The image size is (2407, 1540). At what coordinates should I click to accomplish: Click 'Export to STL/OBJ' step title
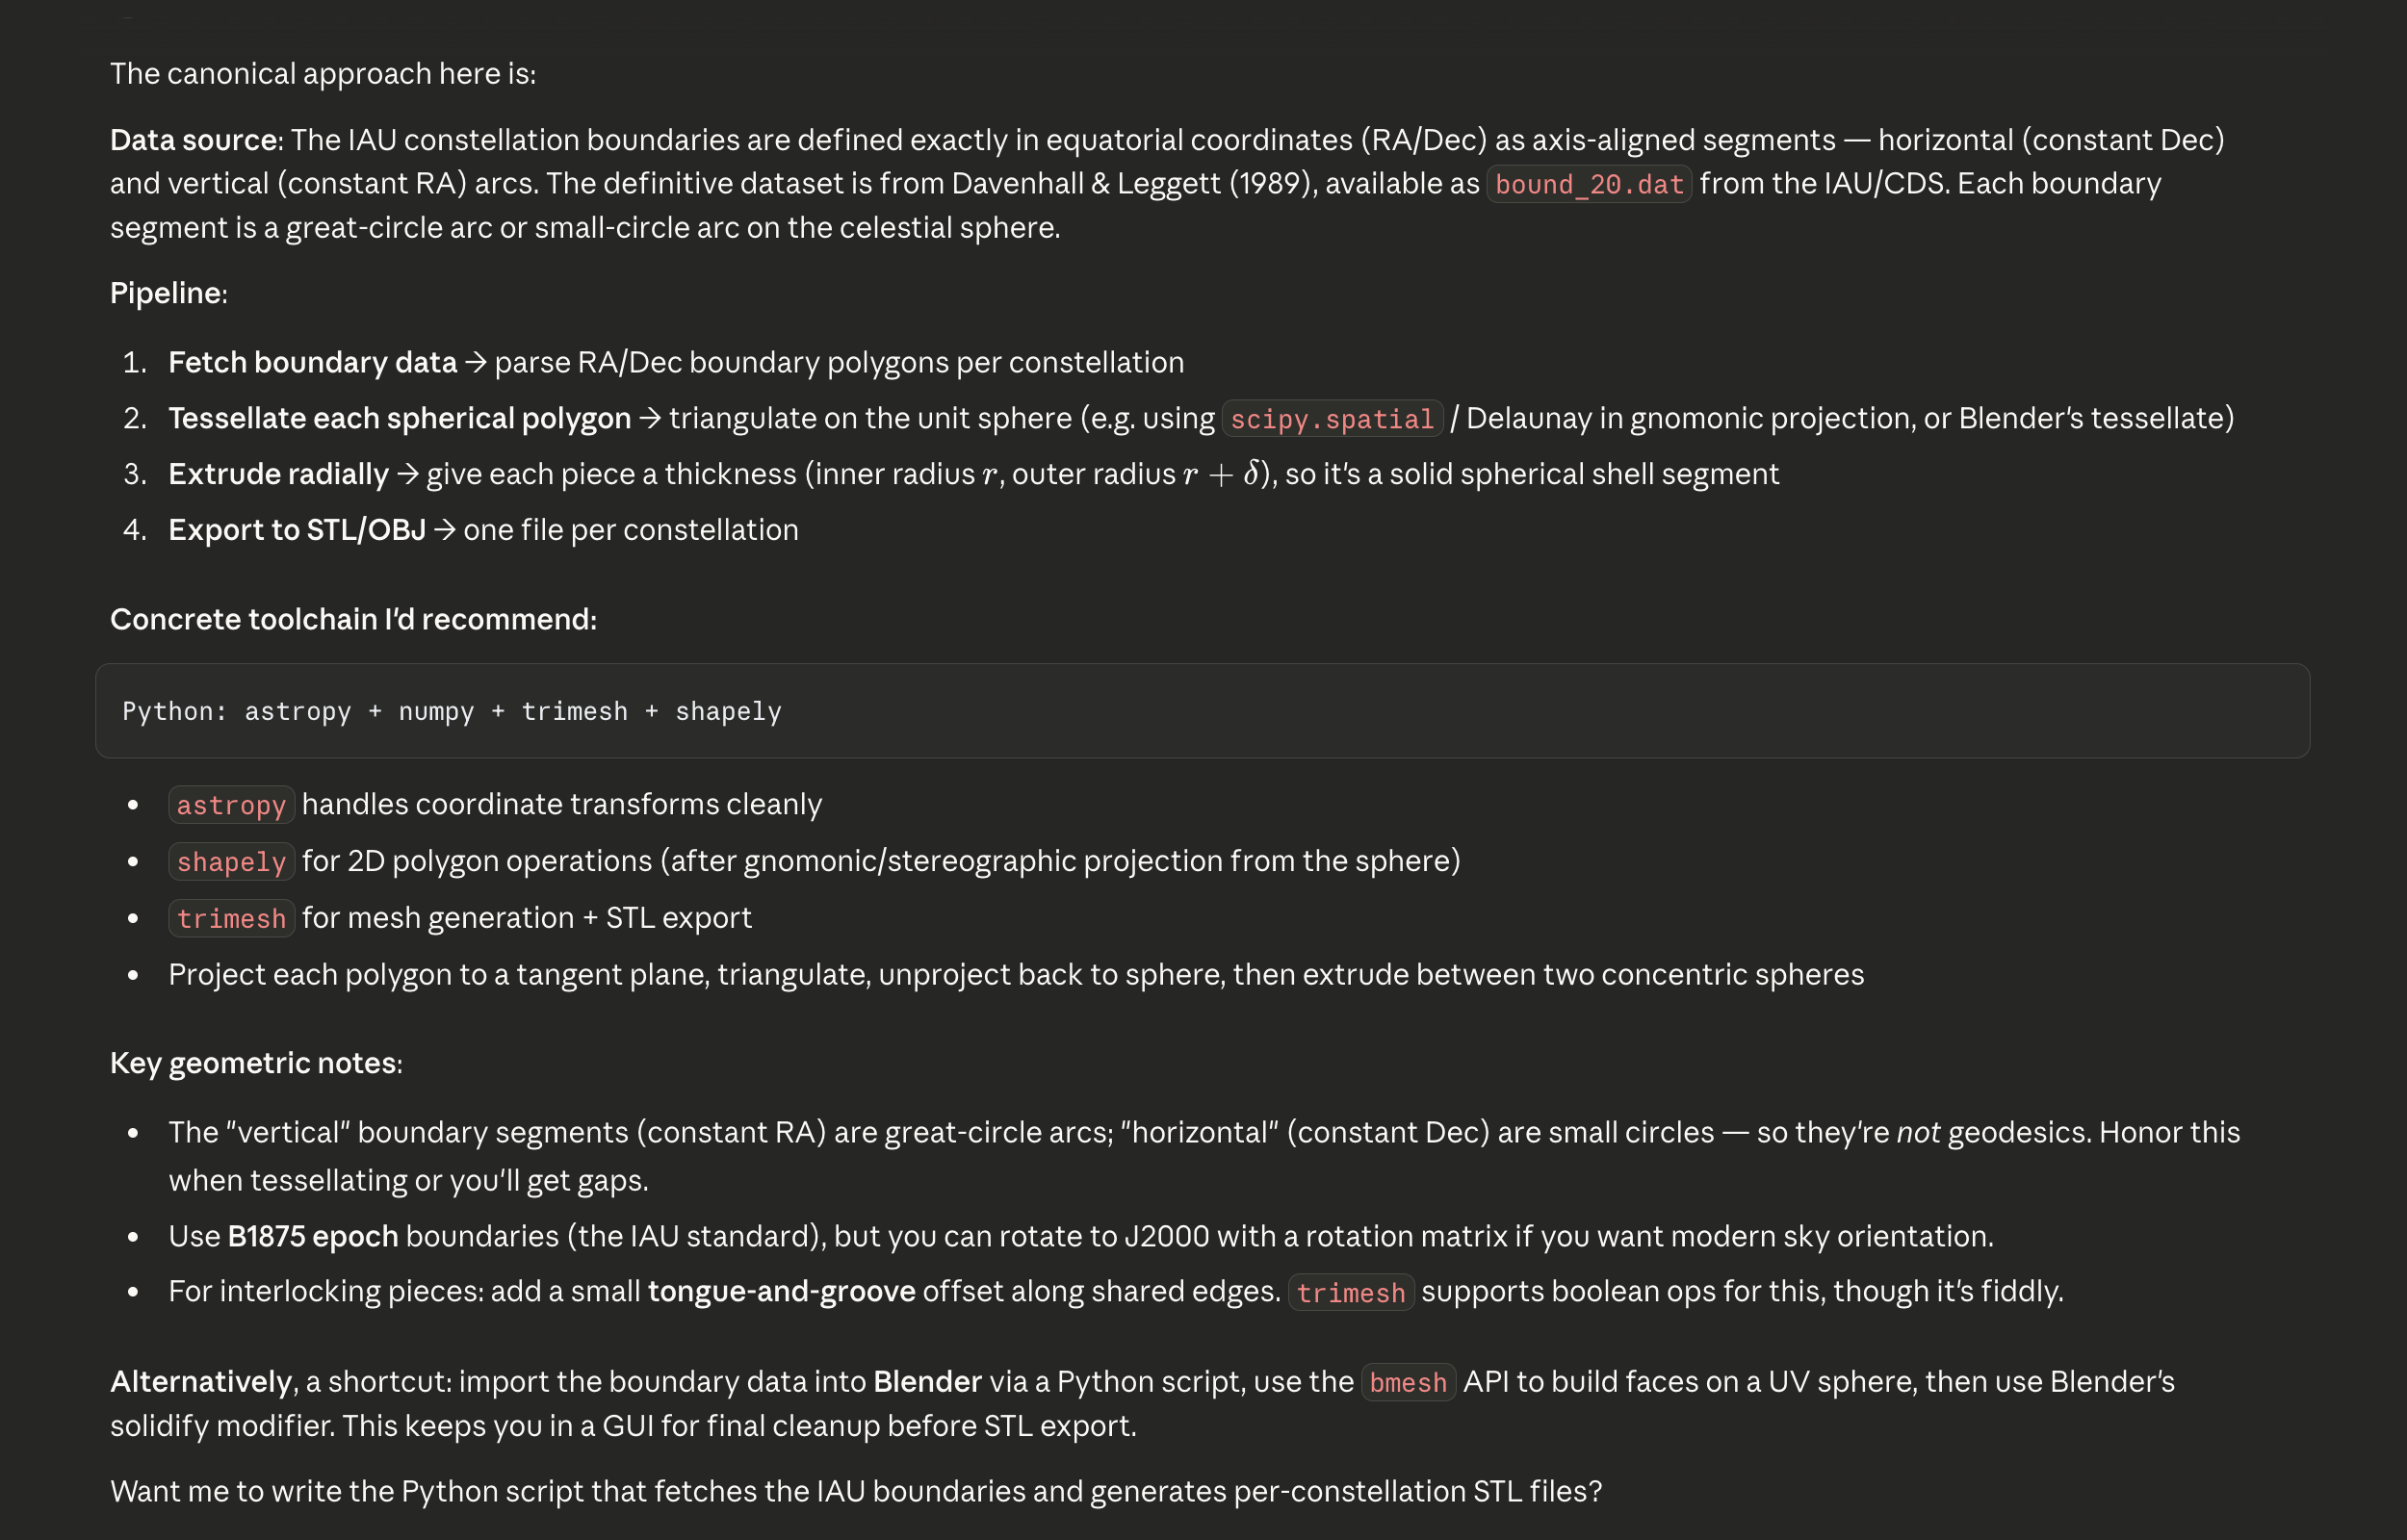click(297, 530)
